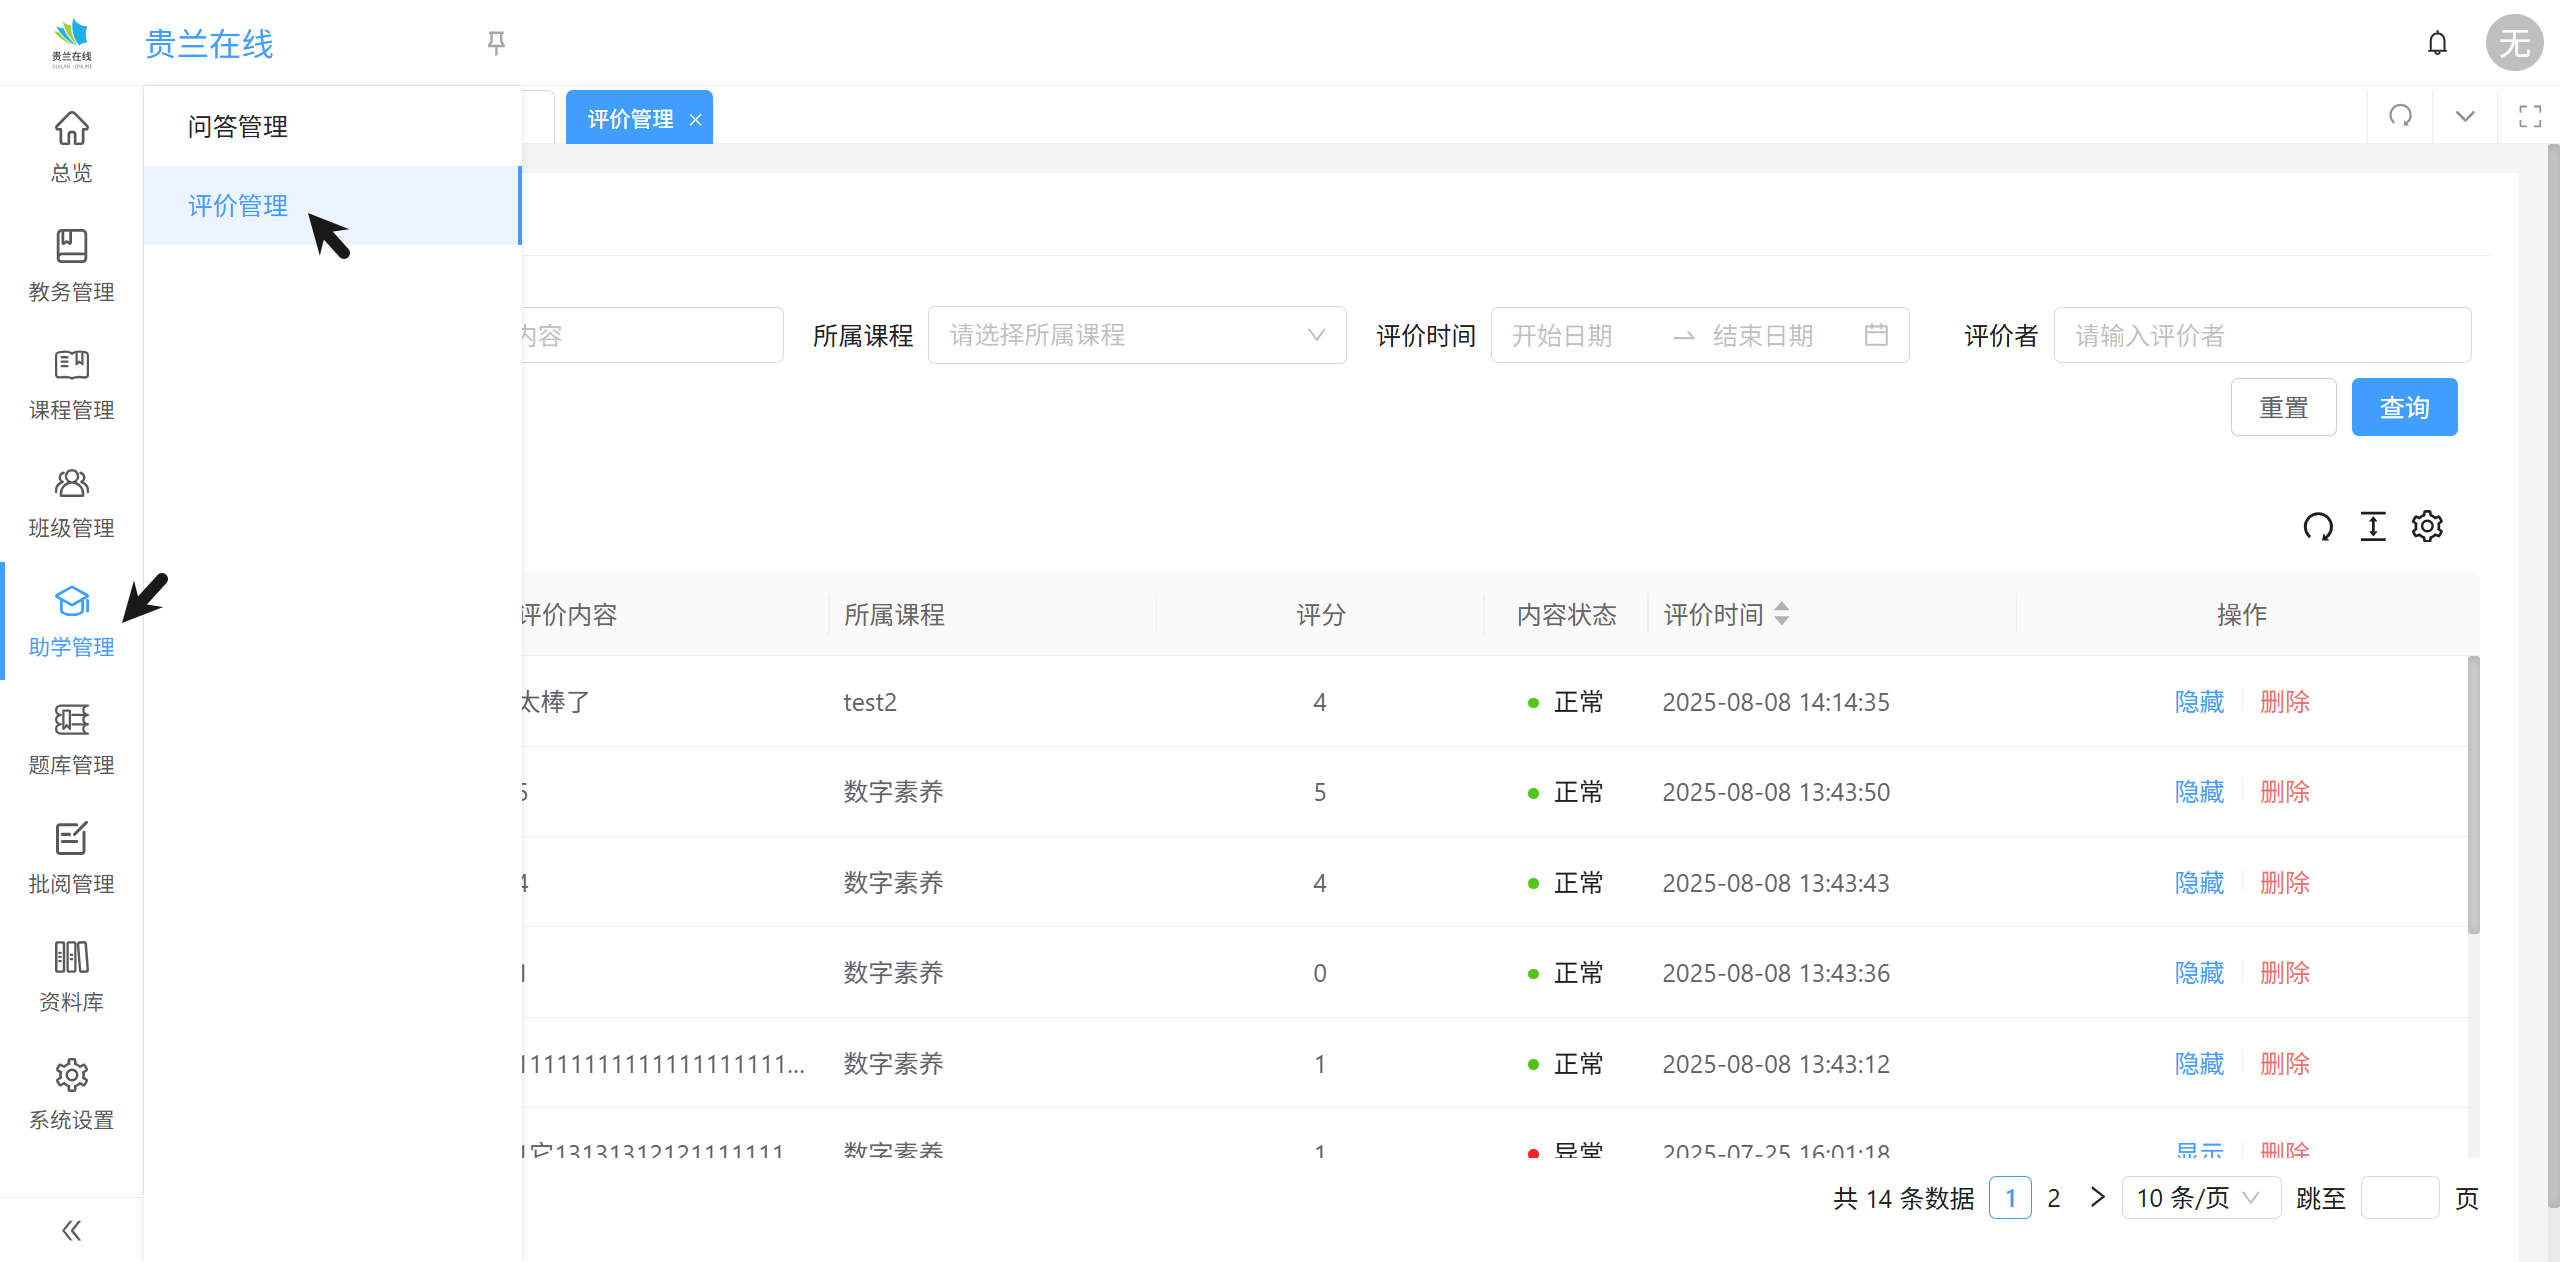Open table column settings gear icon

2427,526
